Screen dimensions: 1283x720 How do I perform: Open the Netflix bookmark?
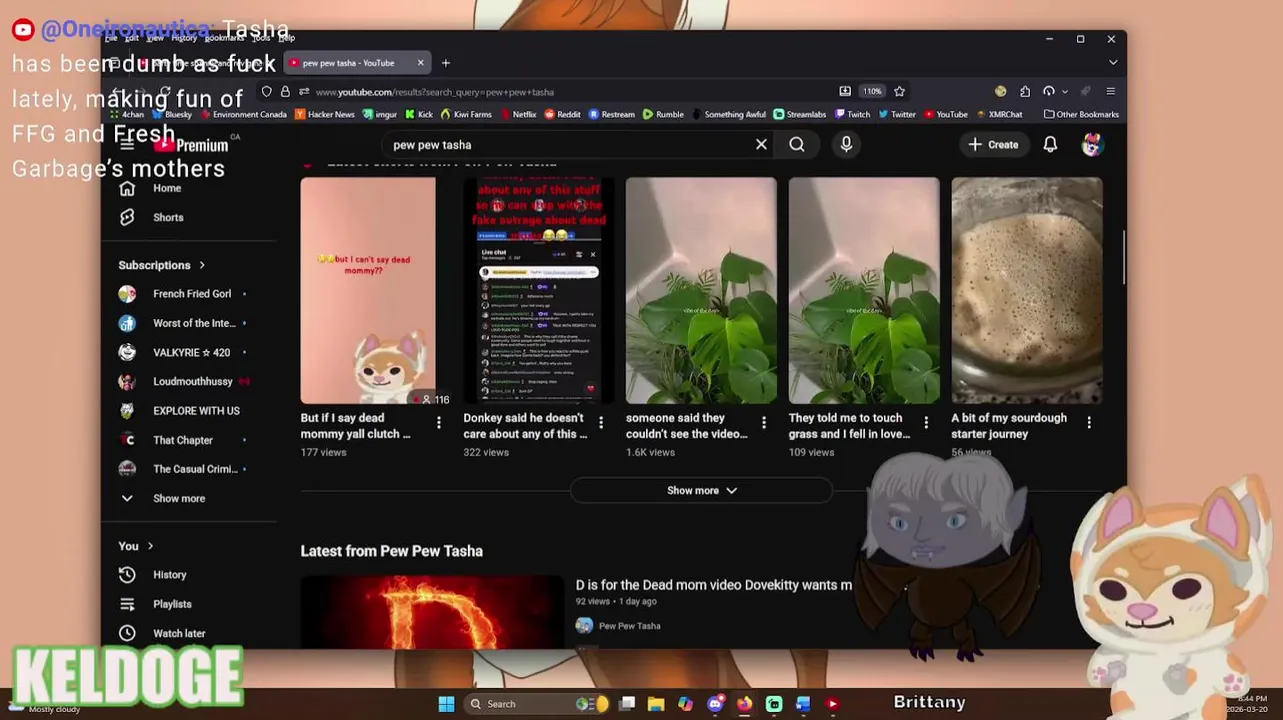coord(518,114)
